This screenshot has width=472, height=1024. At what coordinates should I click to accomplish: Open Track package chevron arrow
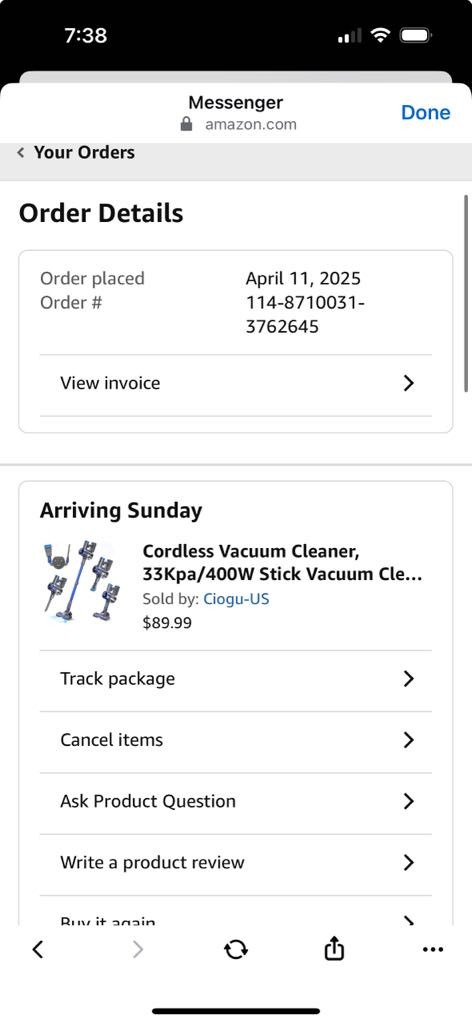[409, 679]
